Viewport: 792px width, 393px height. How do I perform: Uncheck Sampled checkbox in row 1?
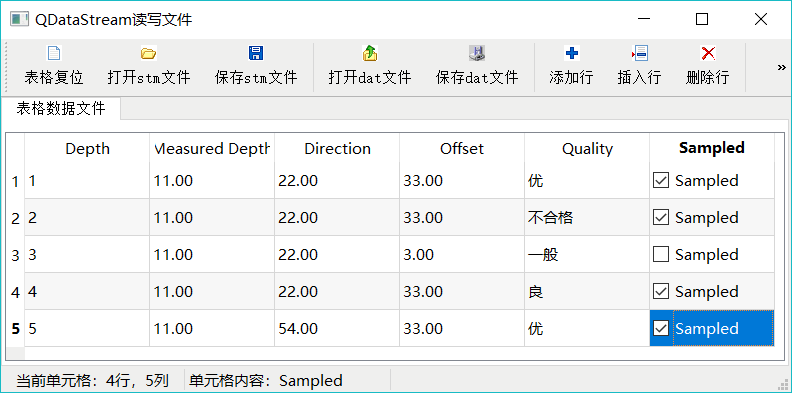coord(661,180)
